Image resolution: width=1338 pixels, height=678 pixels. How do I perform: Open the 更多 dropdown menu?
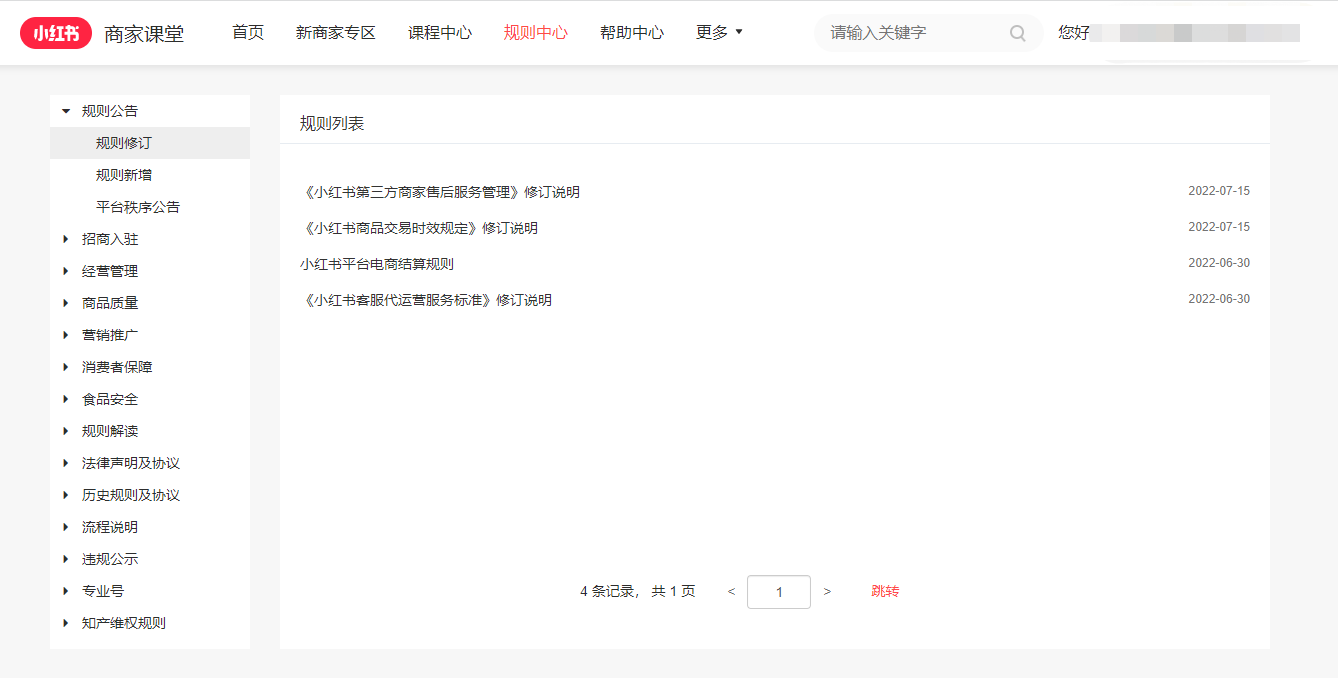(720, 33)
